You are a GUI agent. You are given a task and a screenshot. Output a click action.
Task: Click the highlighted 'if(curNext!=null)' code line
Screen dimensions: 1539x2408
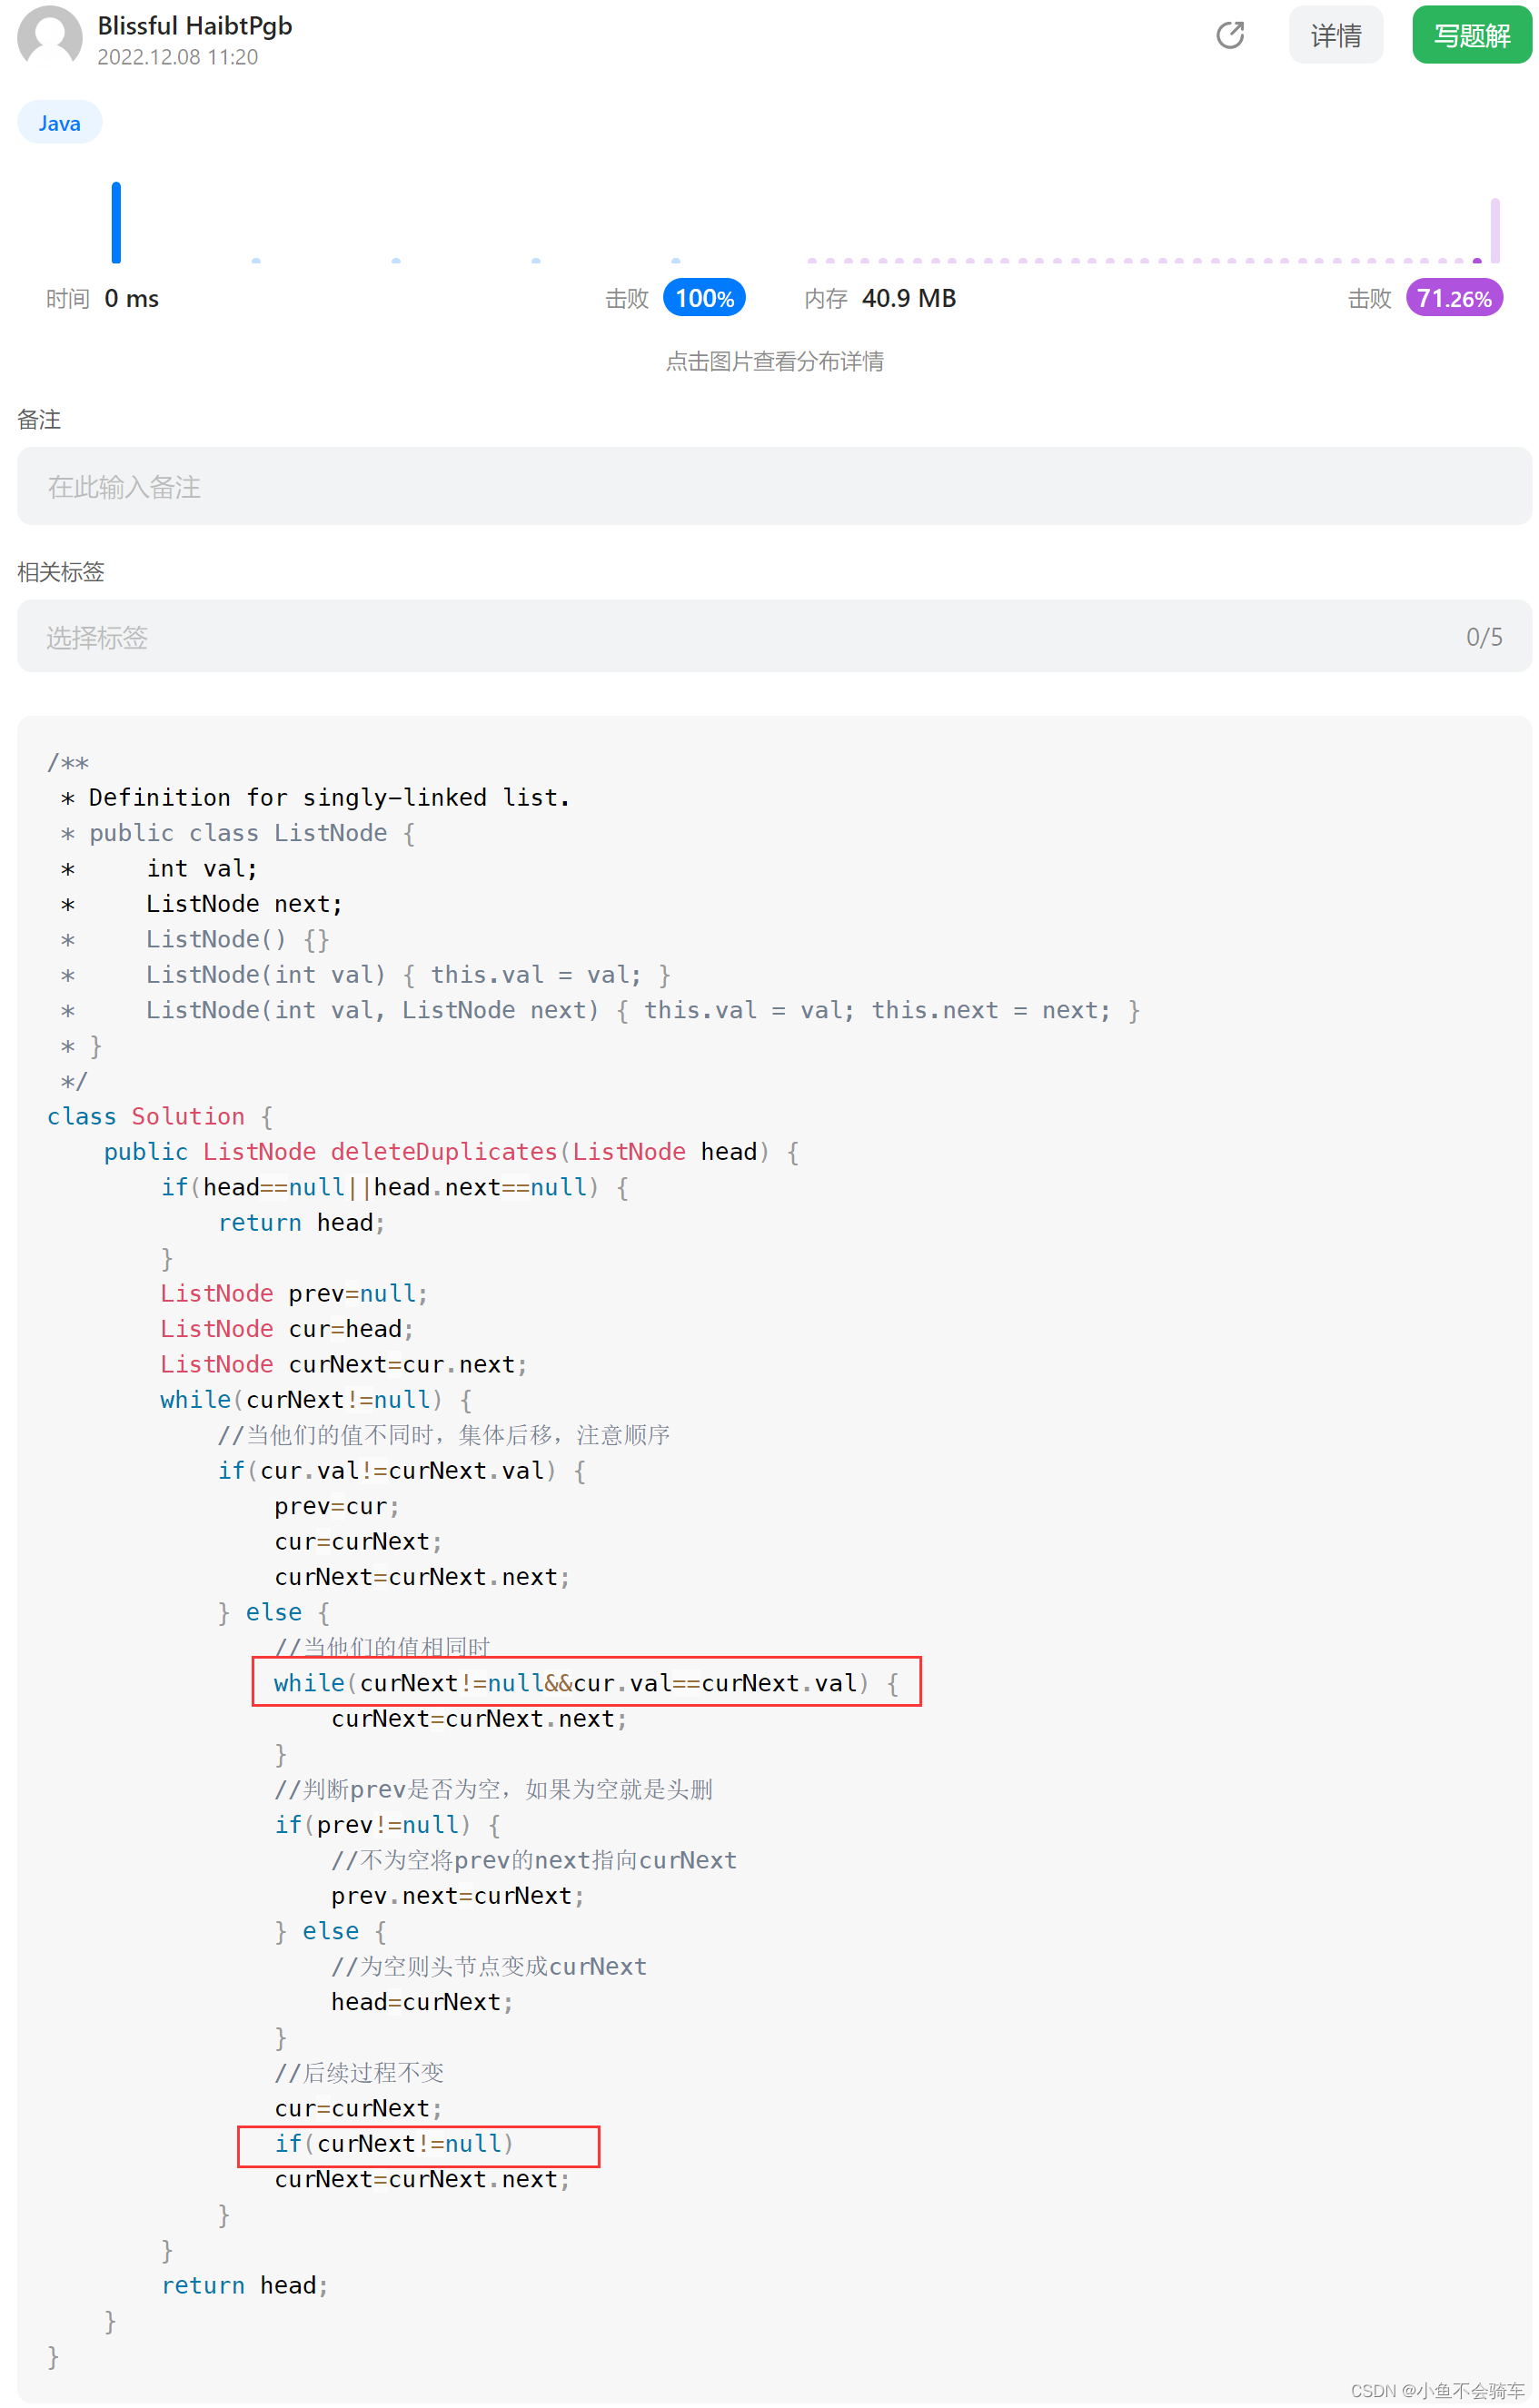click(394, 2143)
